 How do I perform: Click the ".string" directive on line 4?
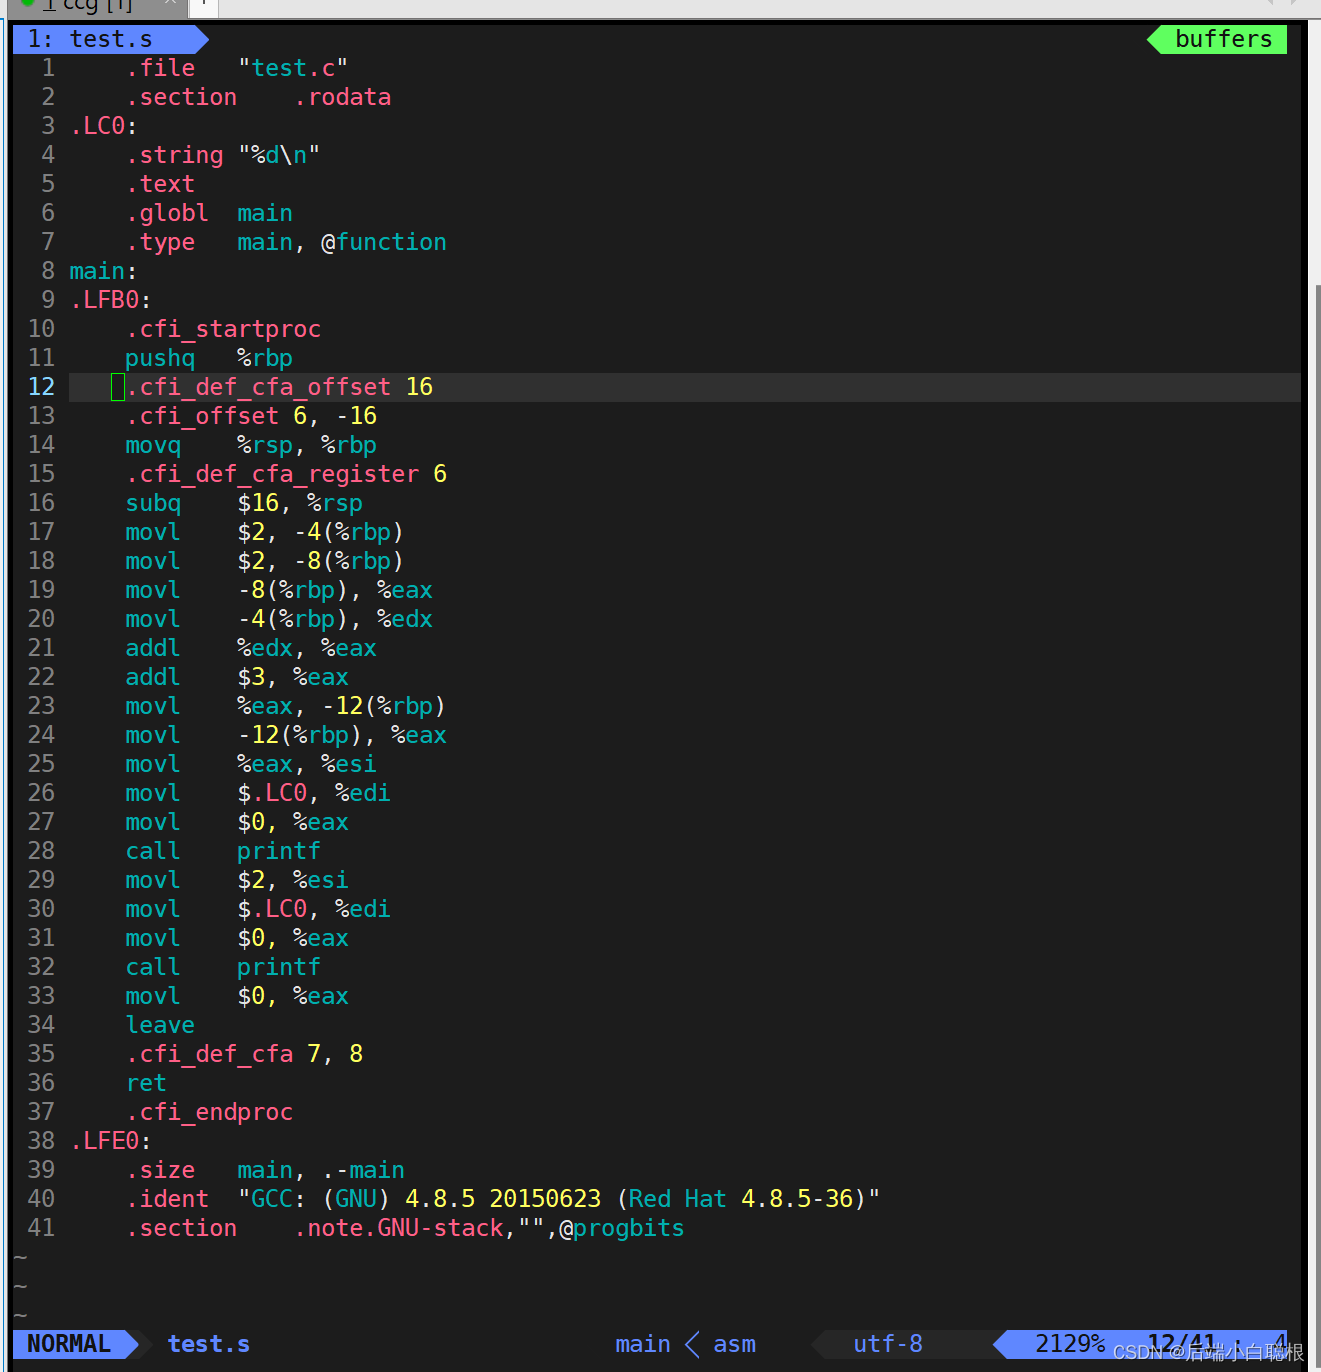coord(174,155)
